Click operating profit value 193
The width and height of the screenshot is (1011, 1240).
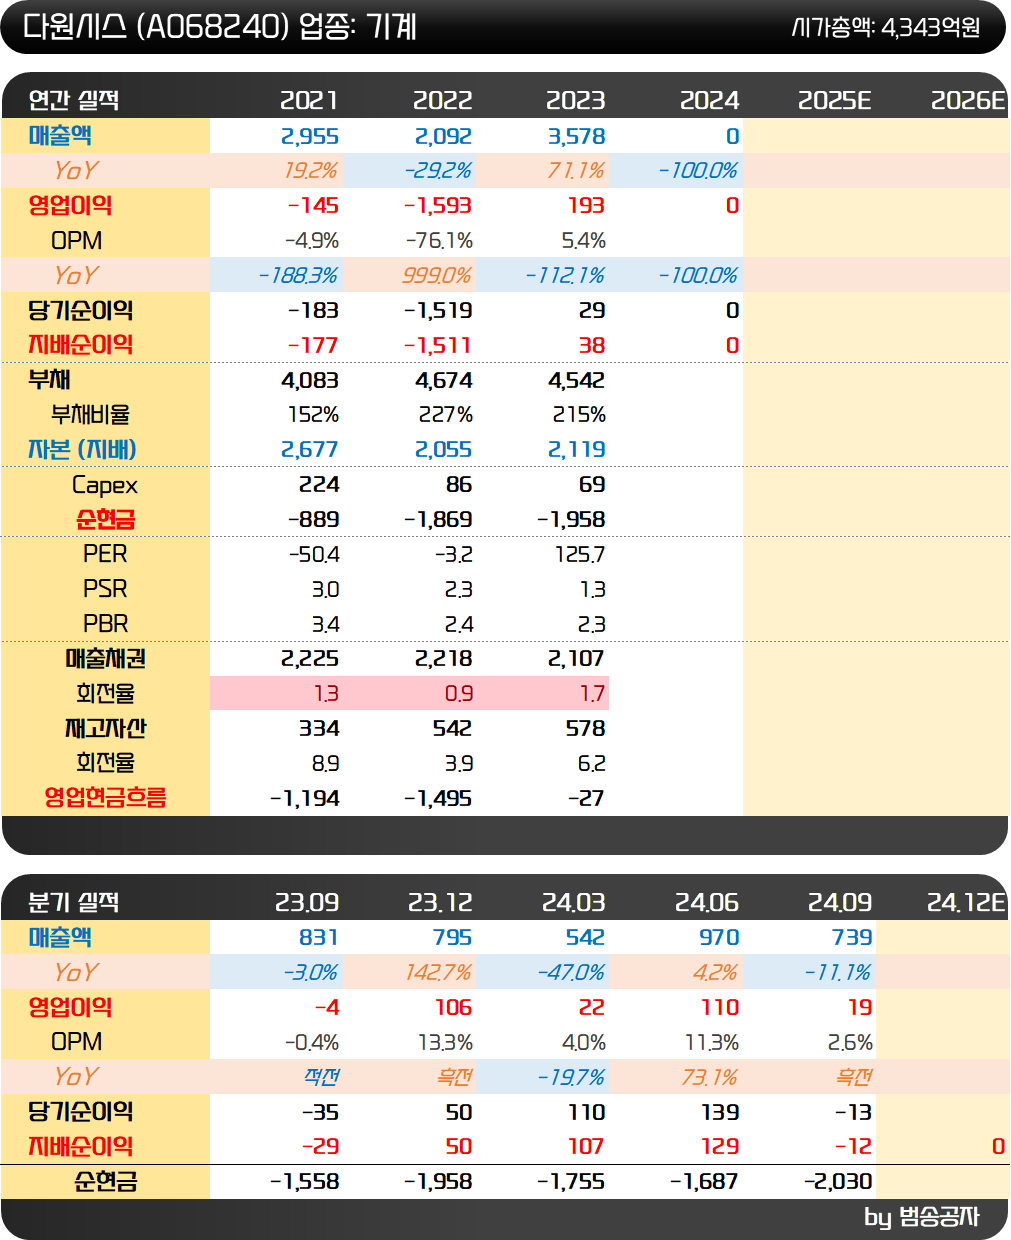coord(586,206)
